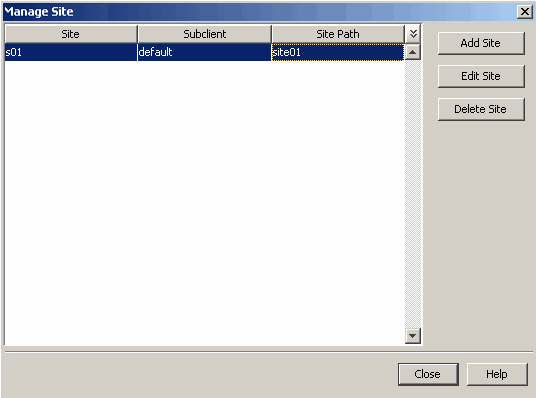The image size is (536, 398).
Task: Sort by the Site Path column header
Action: 338,34
